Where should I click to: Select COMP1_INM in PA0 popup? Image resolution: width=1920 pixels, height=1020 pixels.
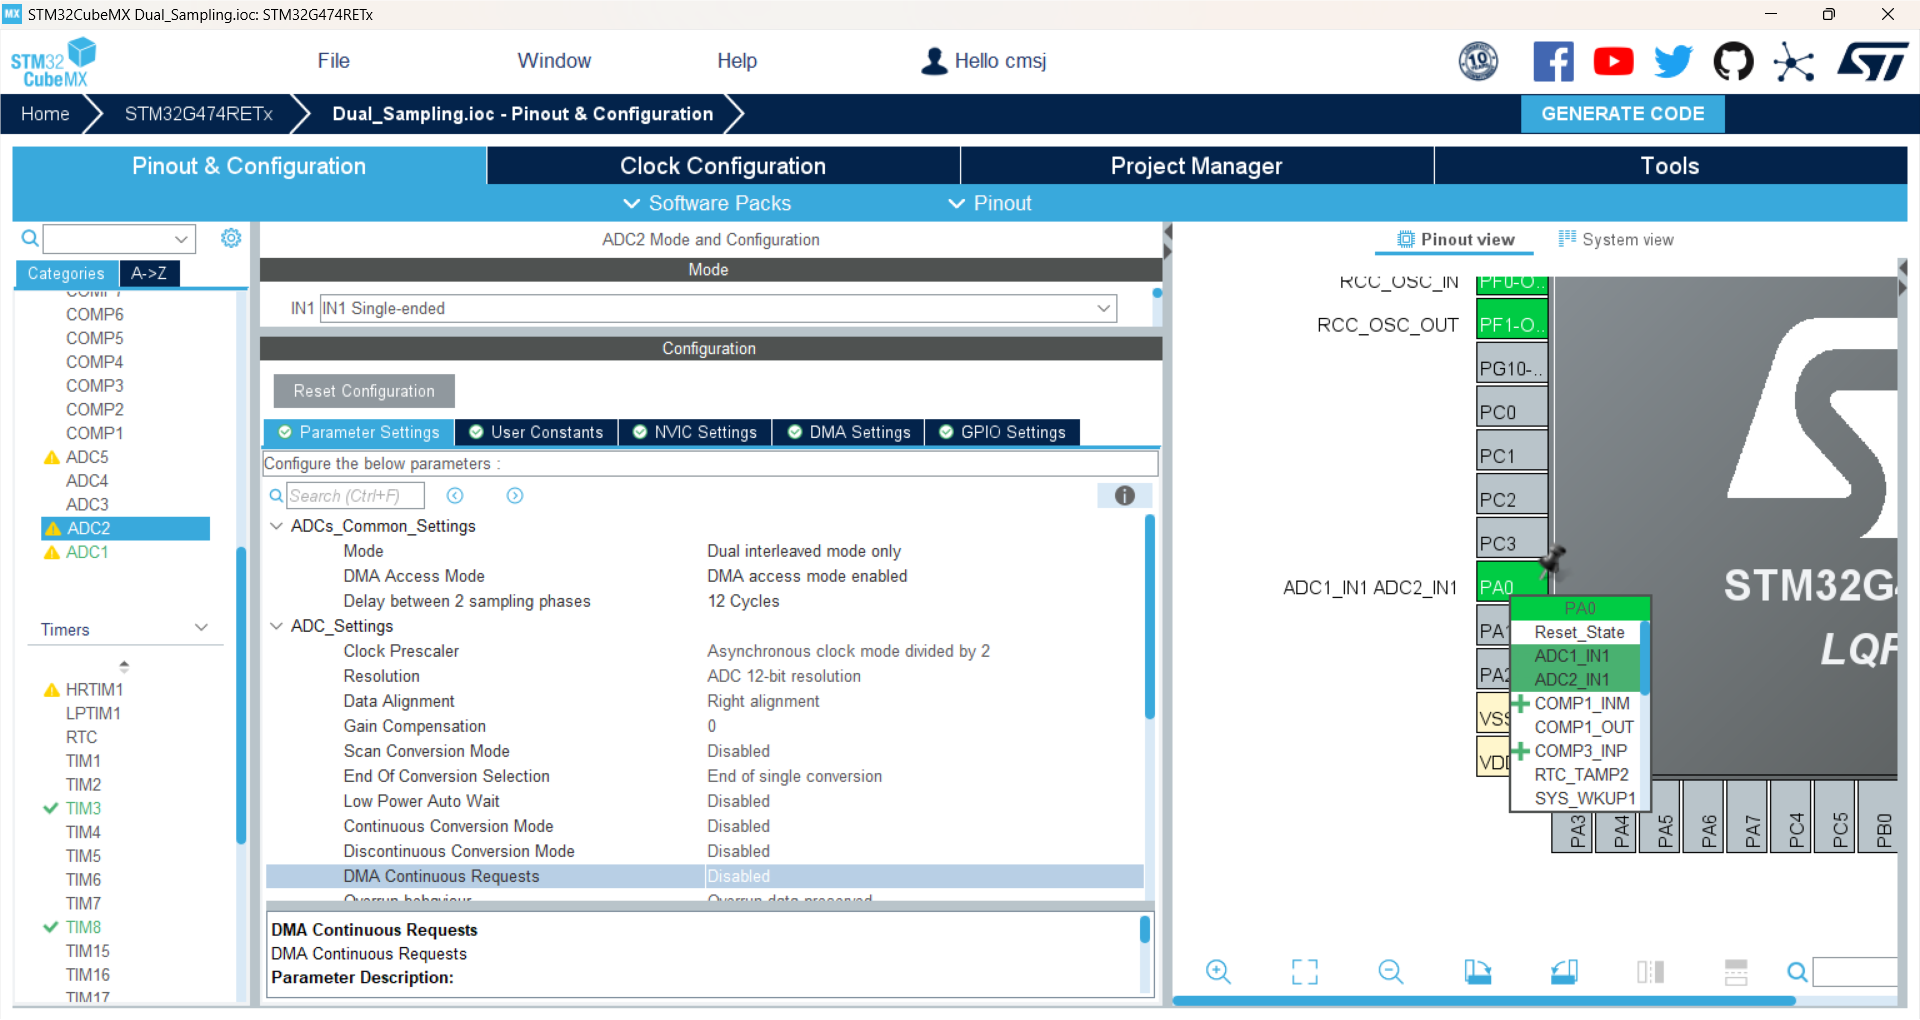1579,703
